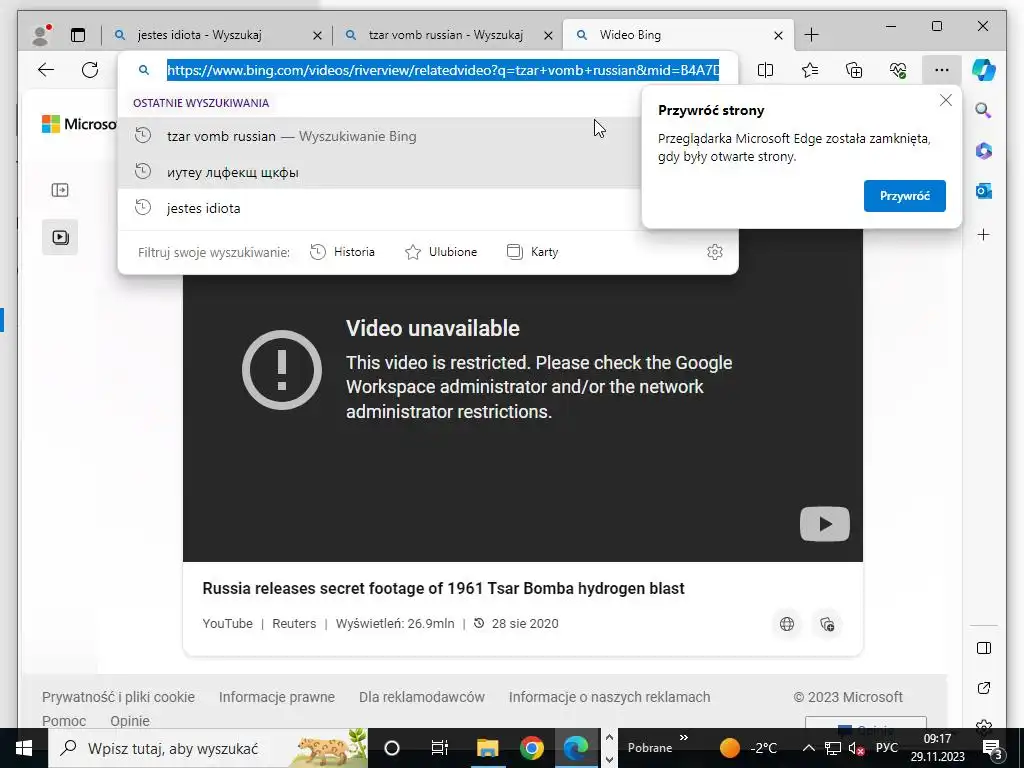Open the Outlook sidebar icon
This screenshot has height=768, width=1024.
point(984,191)
